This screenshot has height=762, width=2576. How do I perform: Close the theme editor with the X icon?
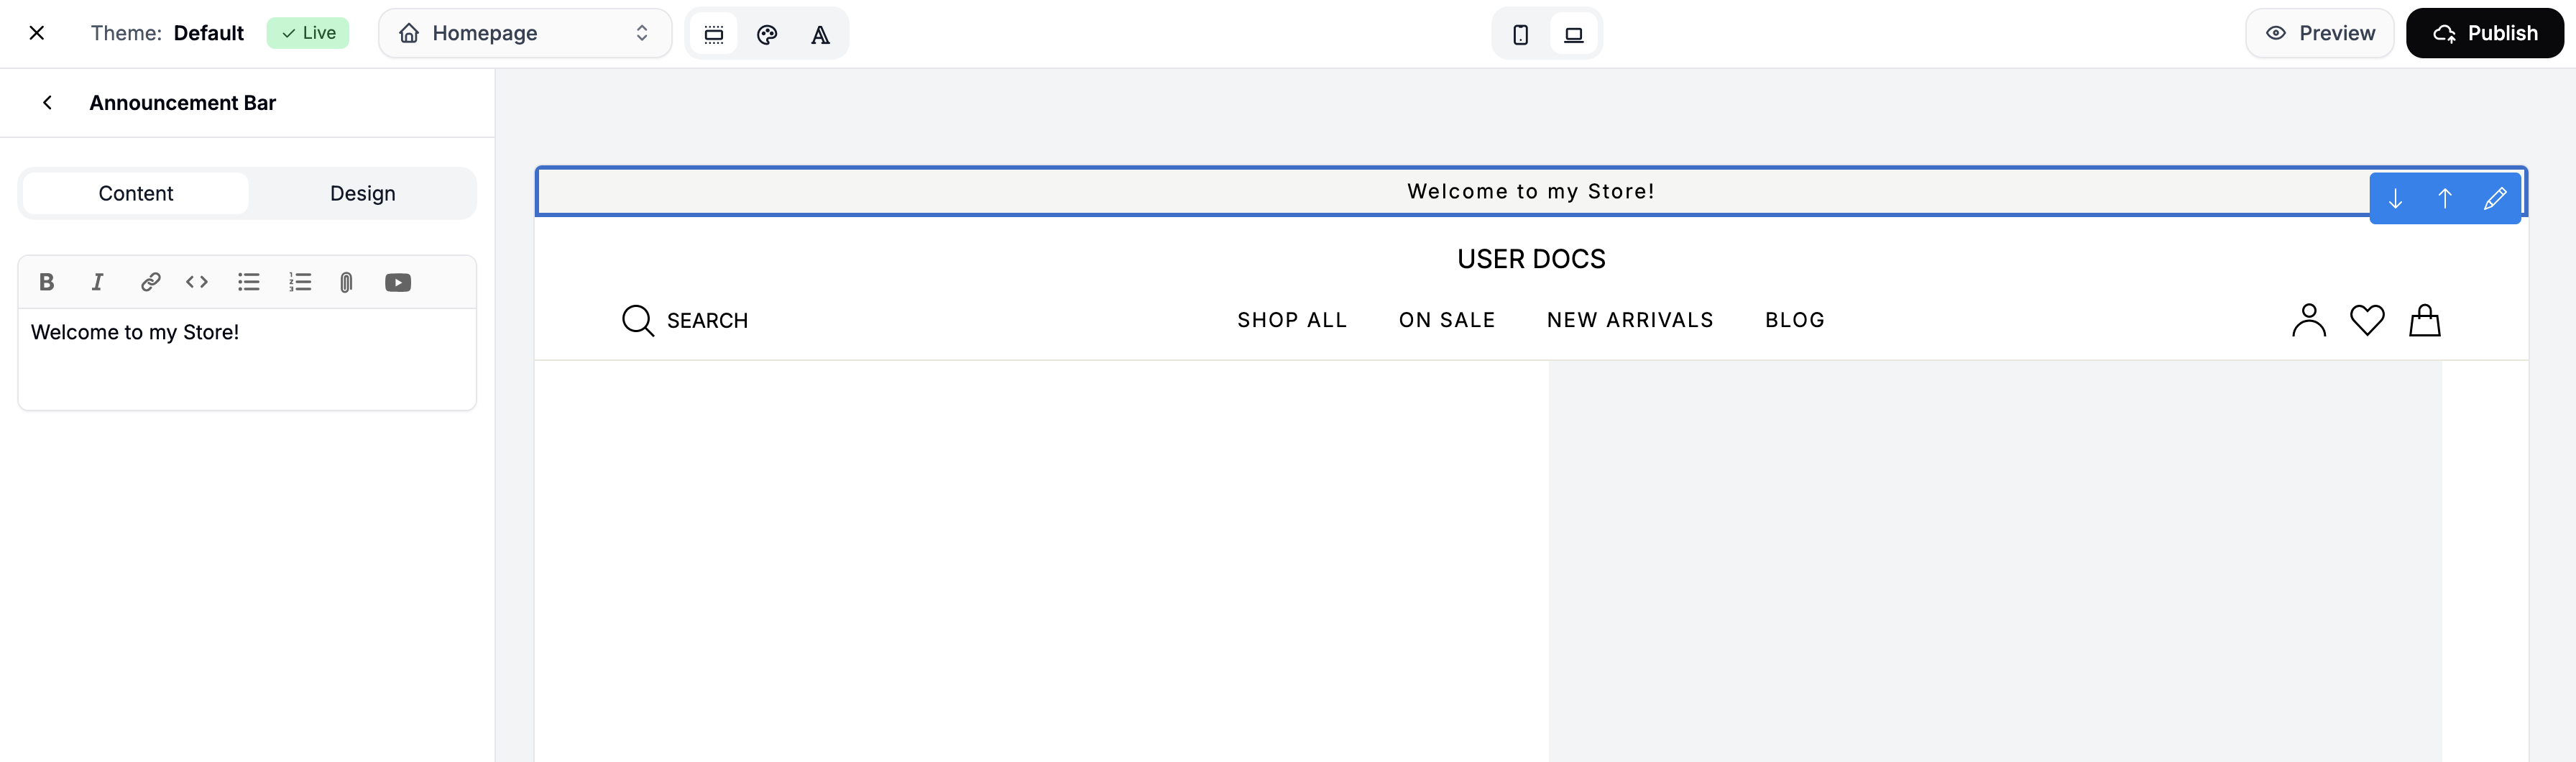(x=37, y=33)
